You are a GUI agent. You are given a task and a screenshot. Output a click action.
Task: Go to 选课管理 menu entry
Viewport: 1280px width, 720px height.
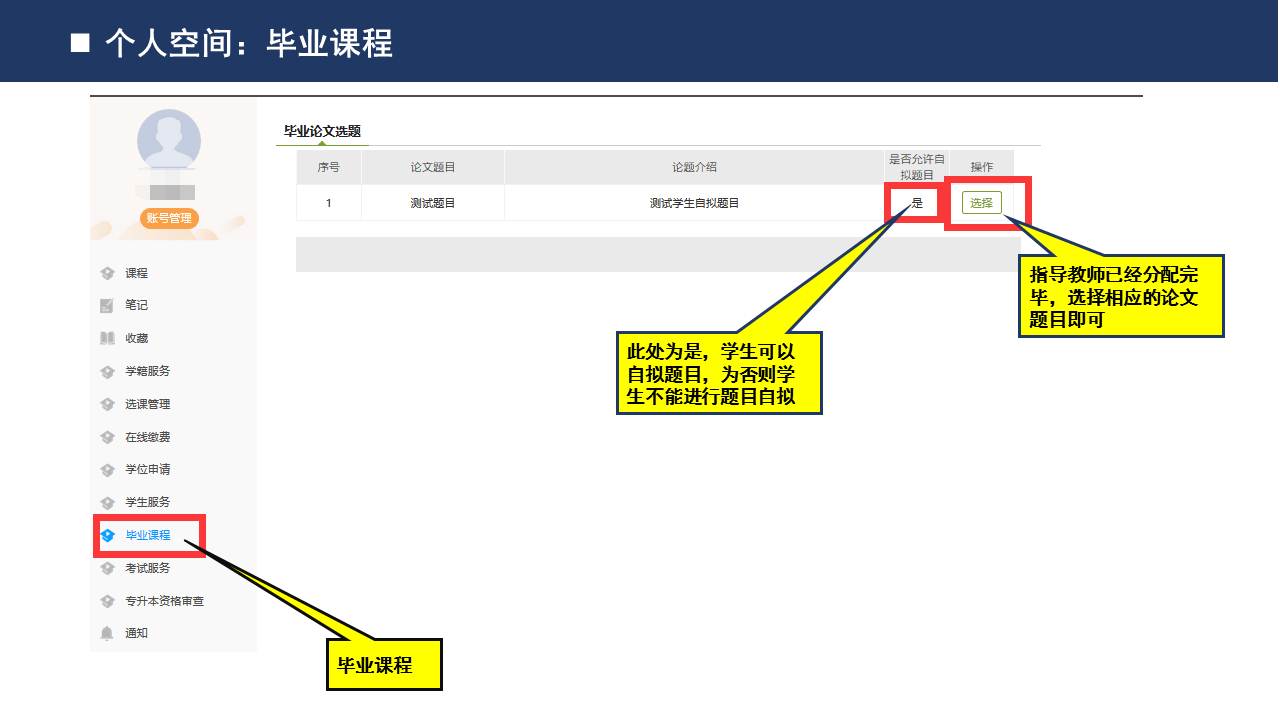pyautogui.click(x=147, y=404)
